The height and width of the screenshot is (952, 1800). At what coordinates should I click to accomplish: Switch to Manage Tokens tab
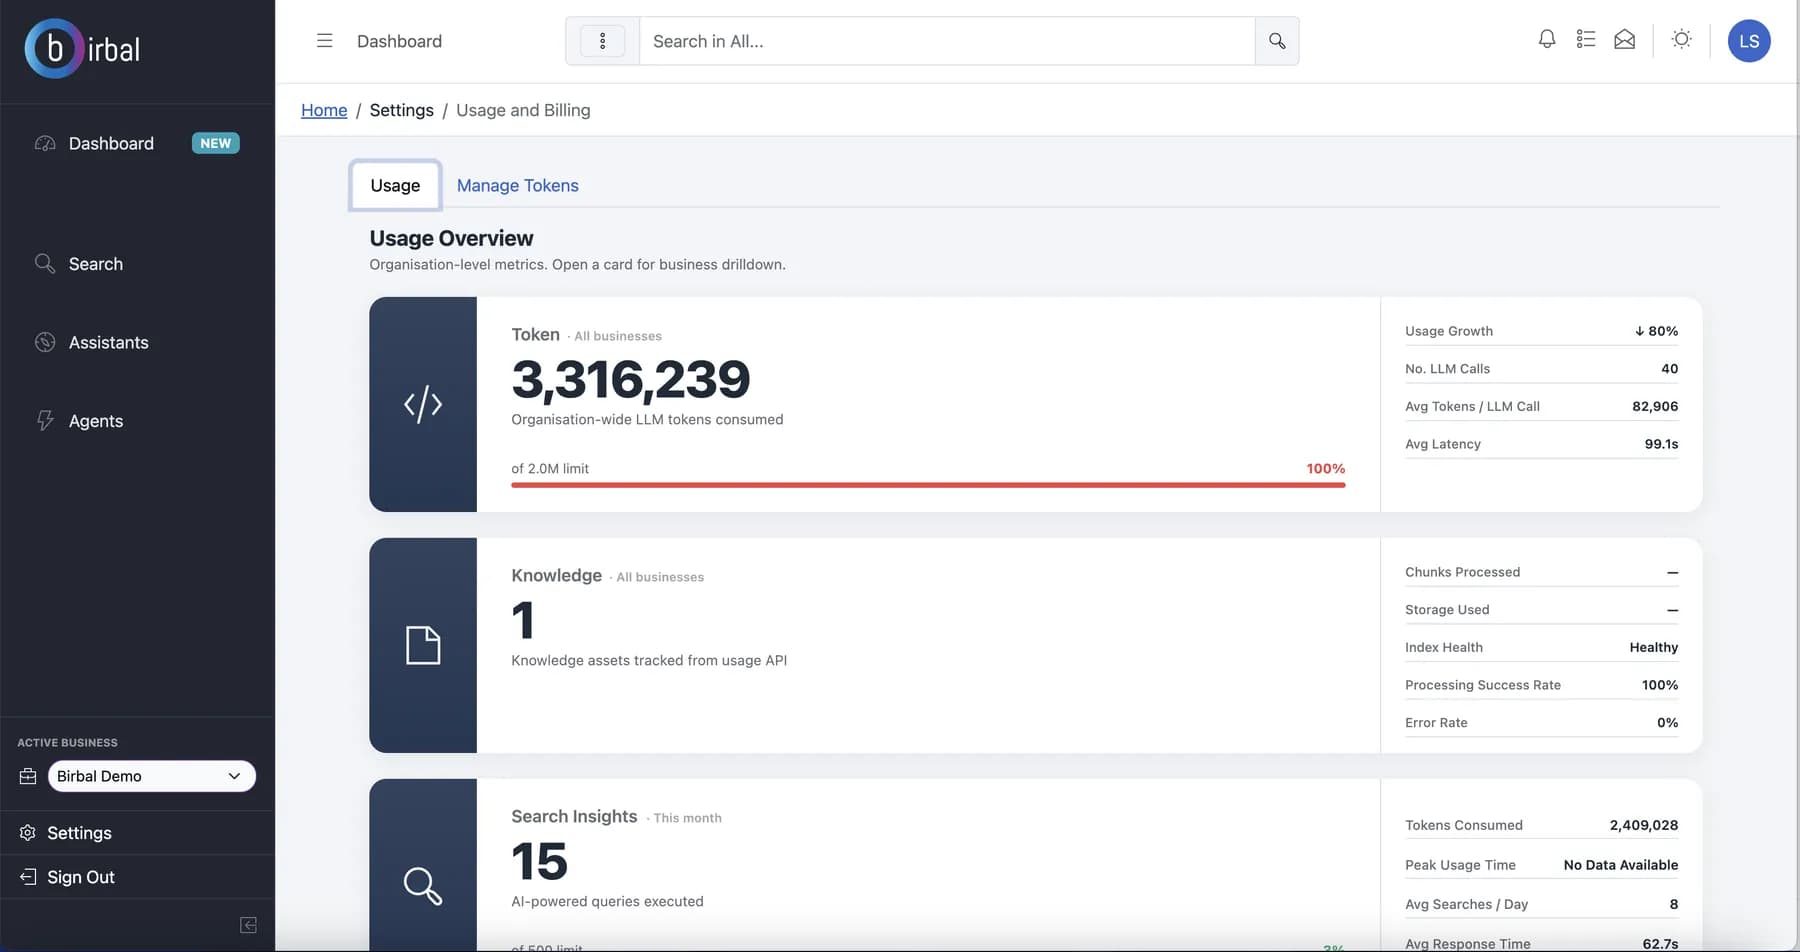pos(518,185)
